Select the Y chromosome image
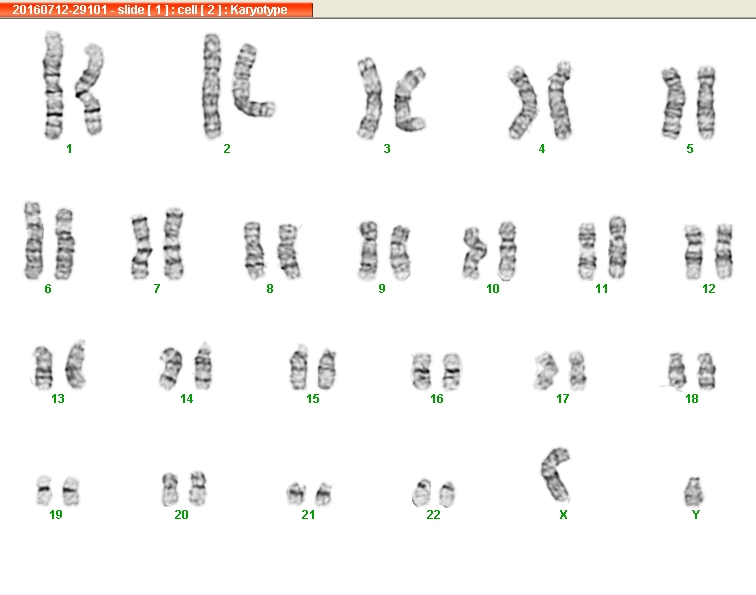This screenshot has height=595, width=756. (694, 492)
